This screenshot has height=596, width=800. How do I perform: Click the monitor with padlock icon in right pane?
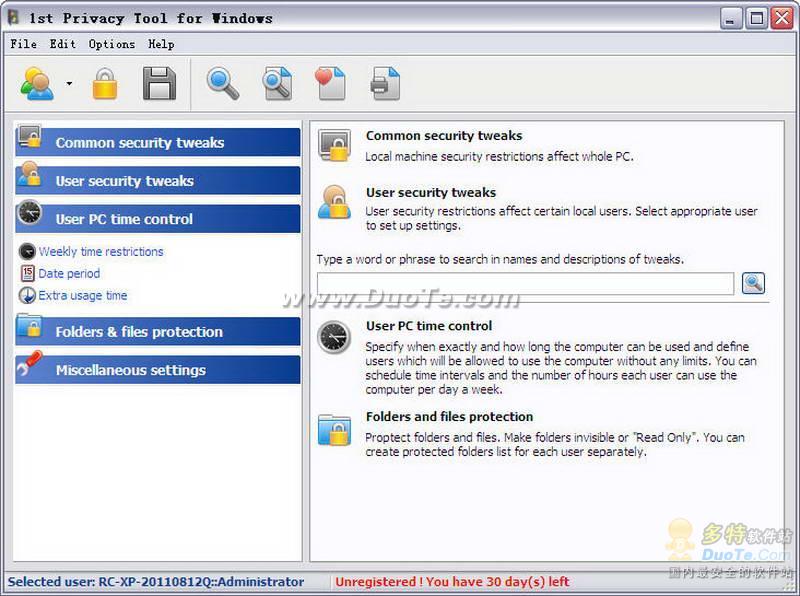click(335, 145)
